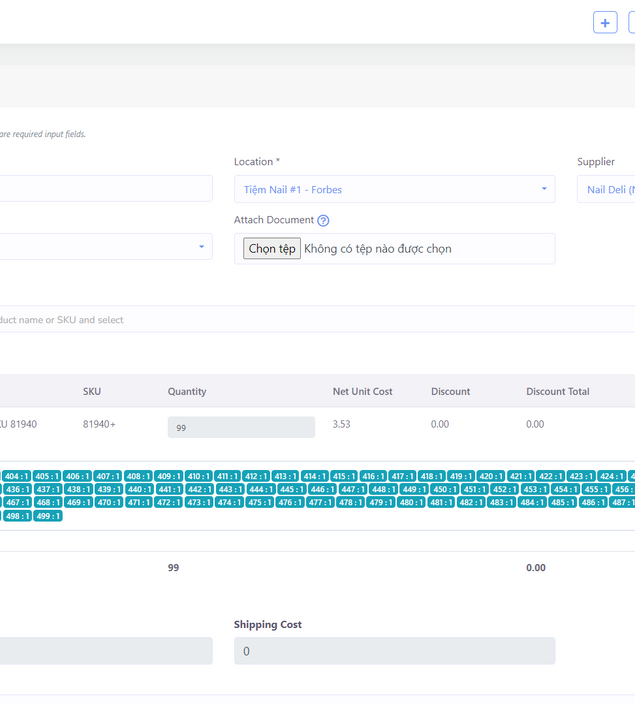Viewport: 635px width, 705px height.
Task: Open the Location dropdown showing Tiệm Nail #1 - Forbes
Action: tap(394, 189)
